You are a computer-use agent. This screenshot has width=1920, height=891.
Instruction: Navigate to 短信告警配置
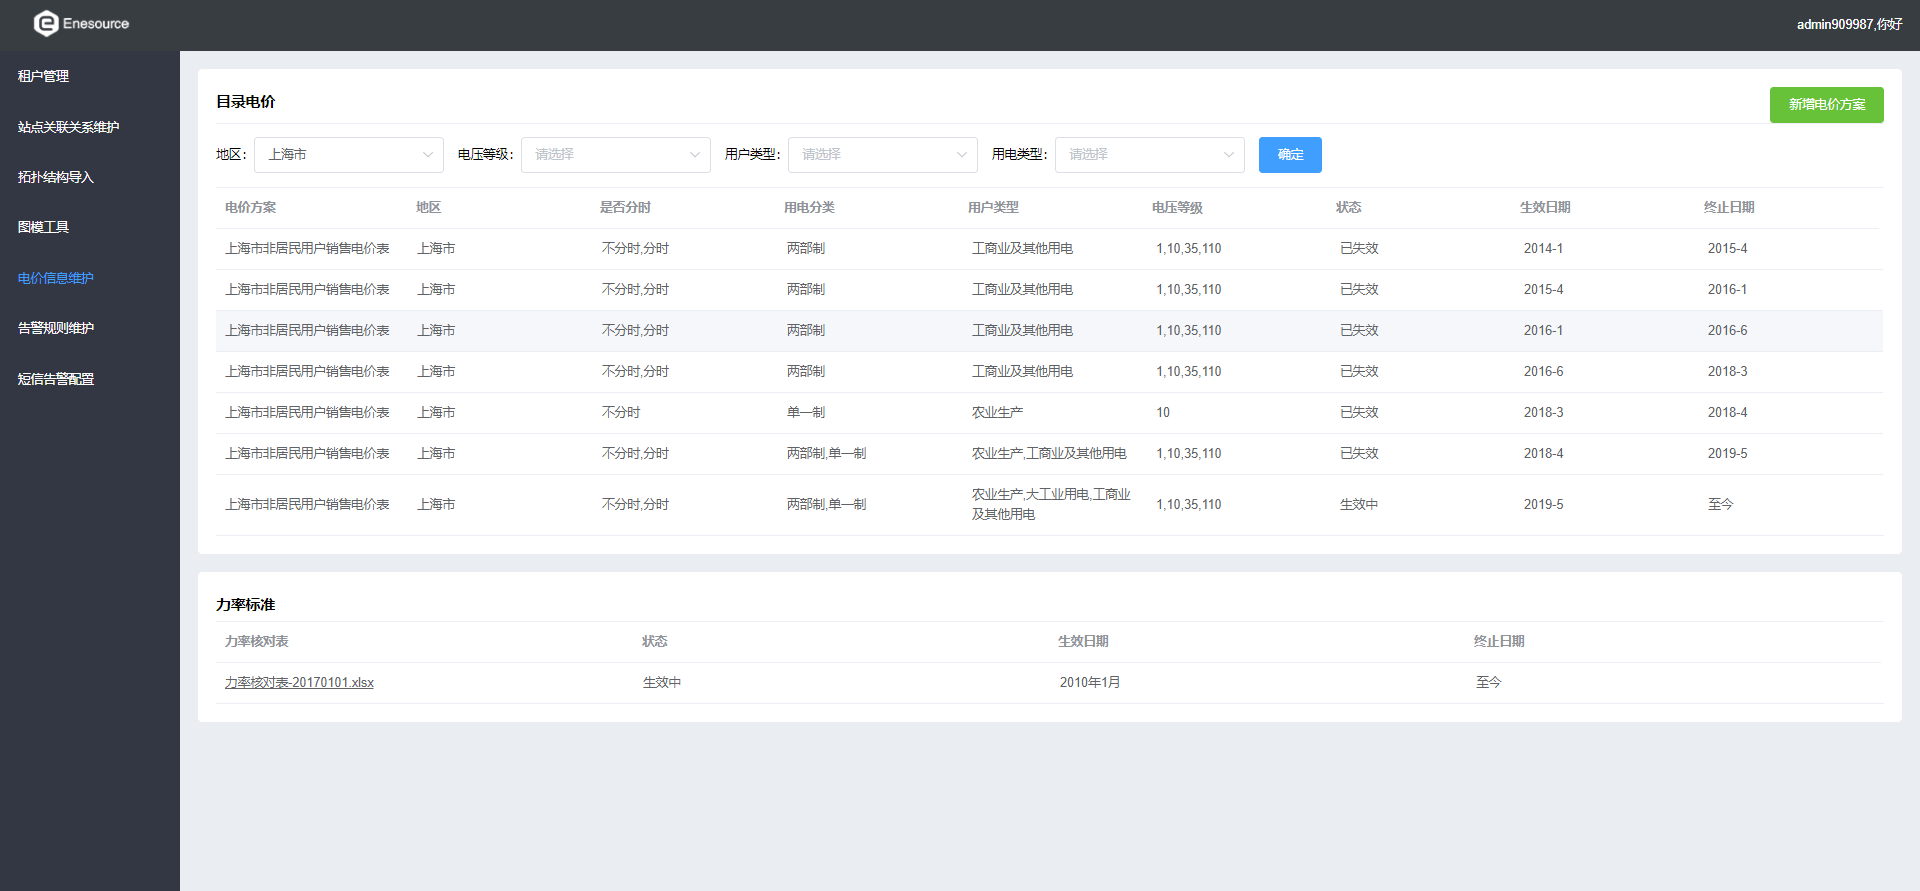55,379
